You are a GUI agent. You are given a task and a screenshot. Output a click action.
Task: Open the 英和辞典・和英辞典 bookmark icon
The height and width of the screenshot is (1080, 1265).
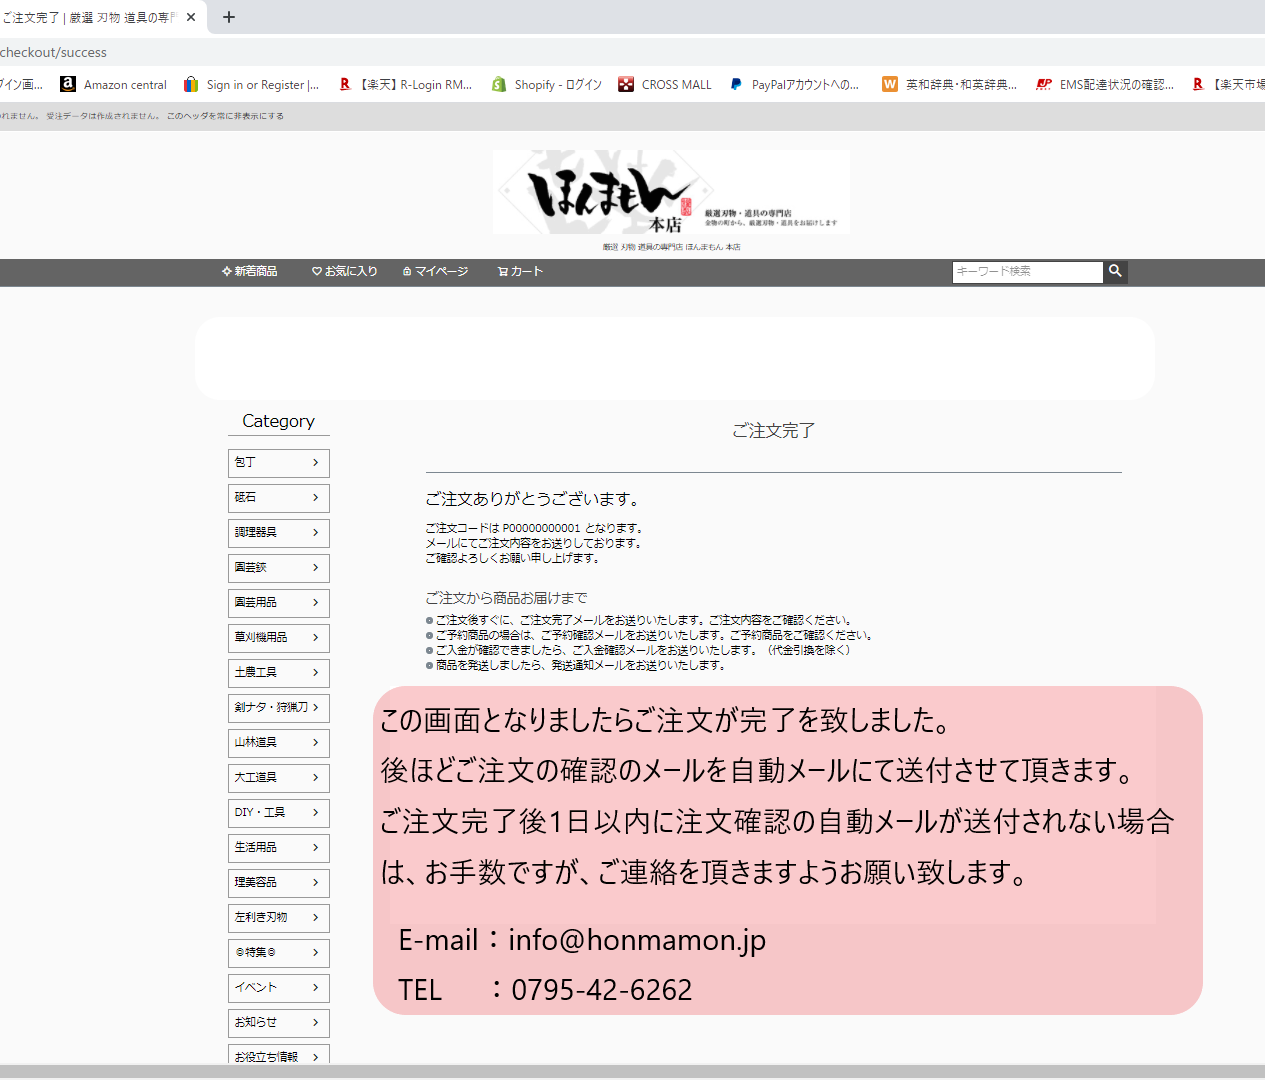point(889,84)
